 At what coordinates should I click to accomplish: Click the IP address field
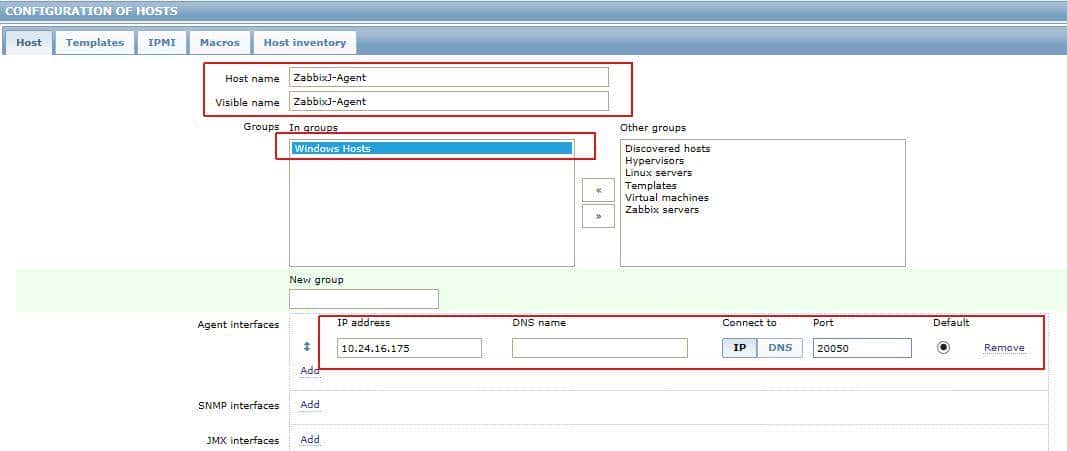coord(409,348)
